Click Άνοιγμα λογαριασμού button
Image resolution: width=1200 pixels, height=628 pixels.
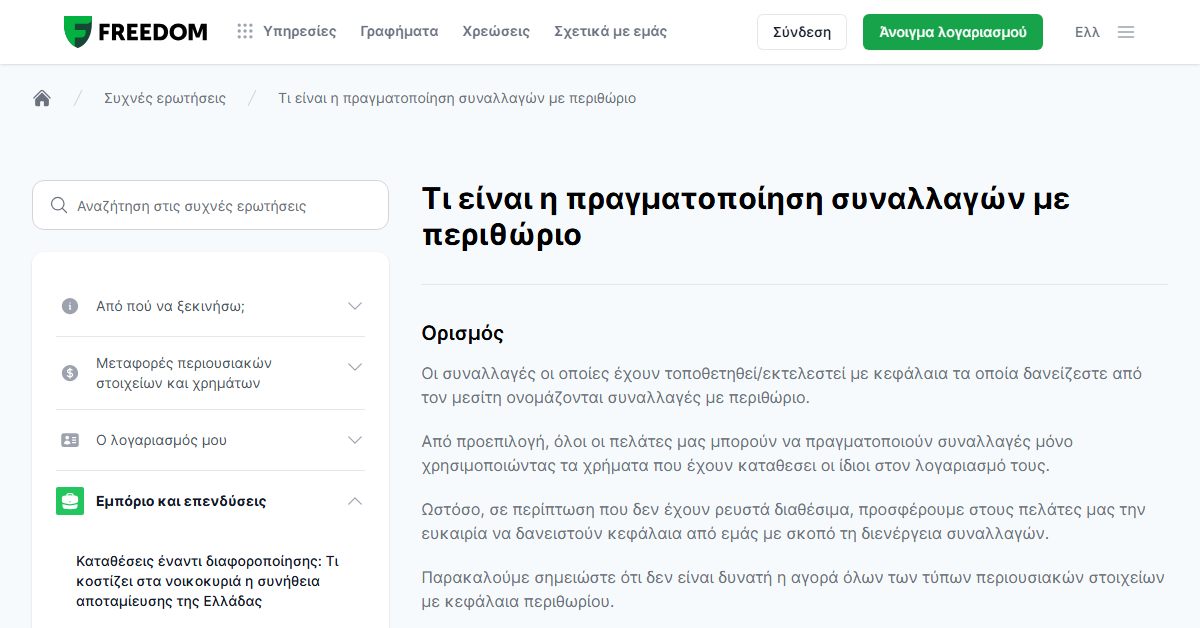tap(953, 32)
